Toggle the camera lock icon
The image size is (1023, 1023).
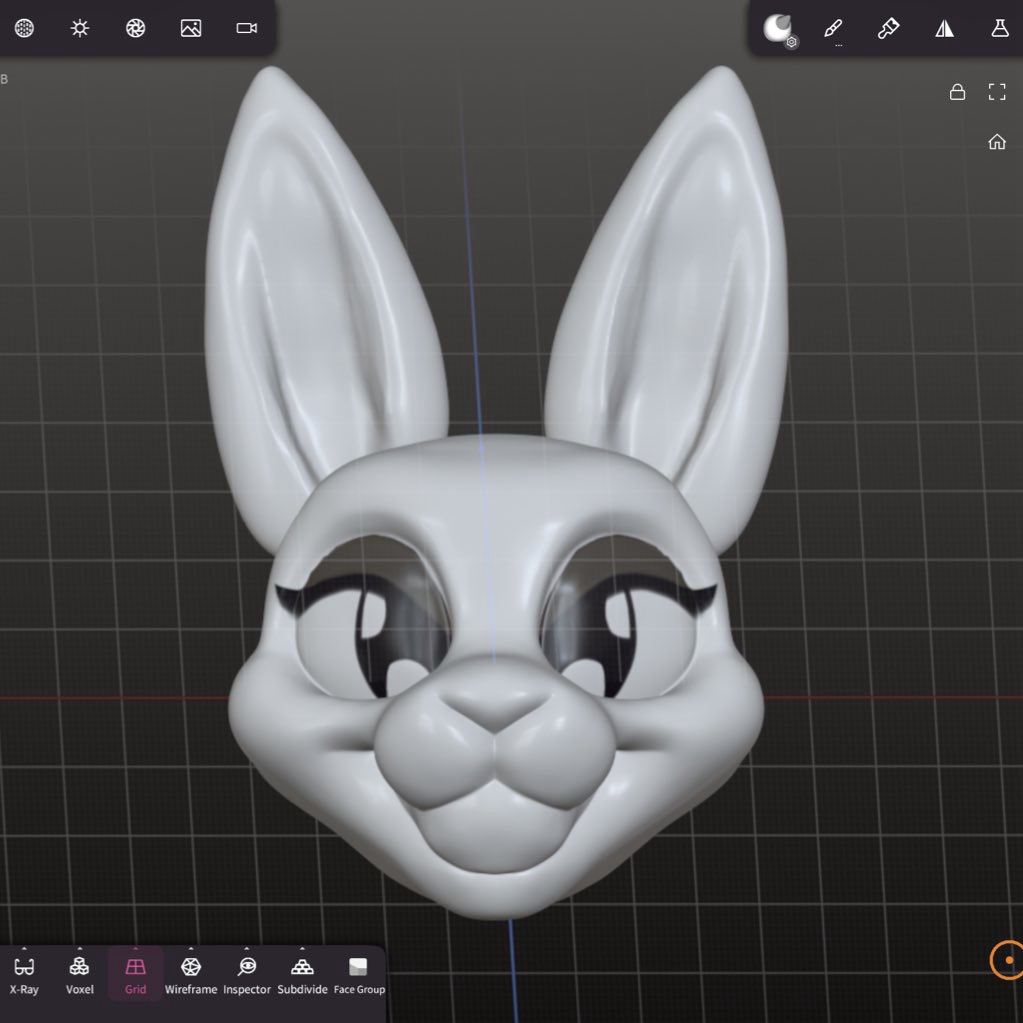[957, 92]
